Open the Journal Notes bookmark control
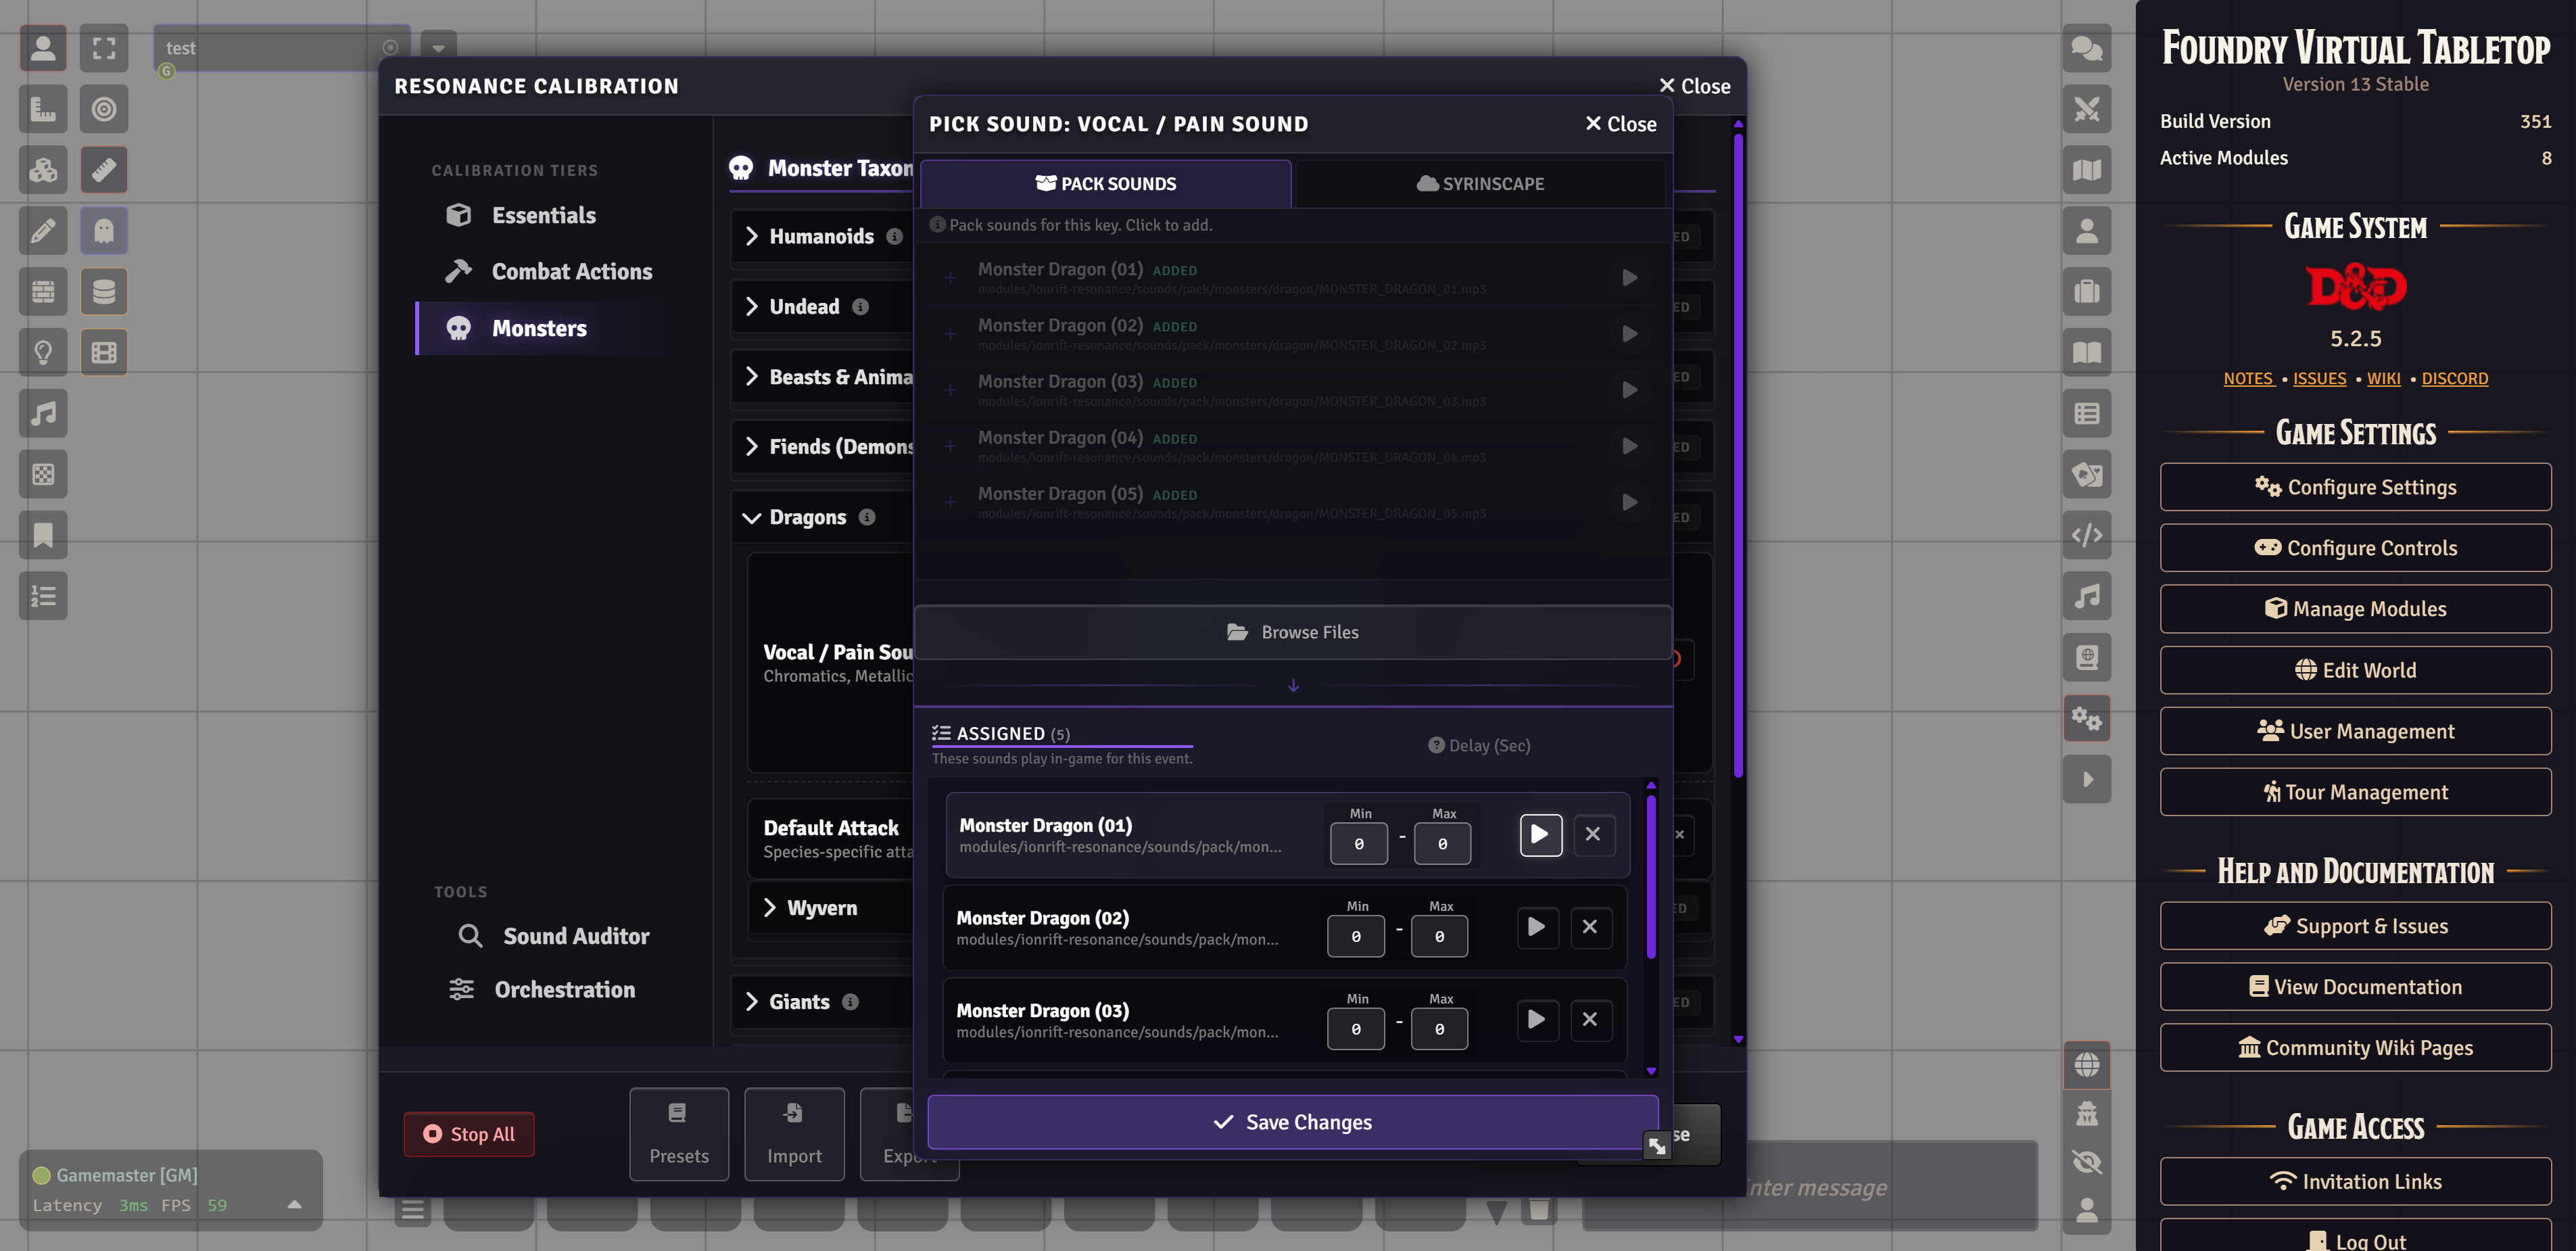The height and width of the screenshot is (1251, 2576). 43,536
